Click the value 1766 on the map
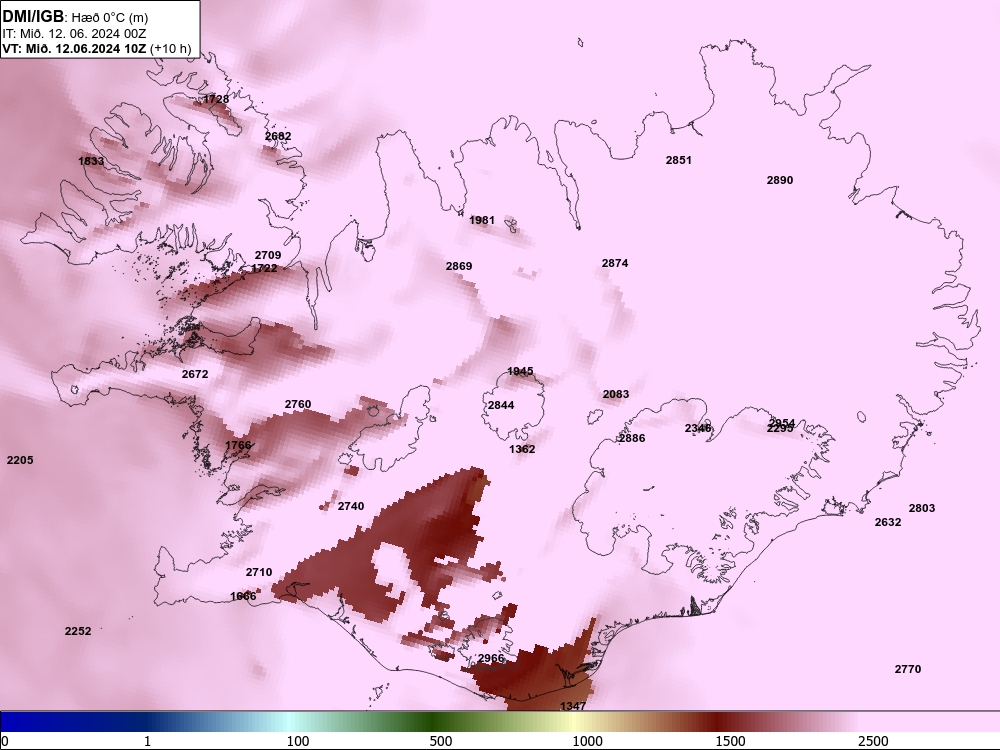Viewport: 1000px width, 750px height. click(x=238, y=445)
